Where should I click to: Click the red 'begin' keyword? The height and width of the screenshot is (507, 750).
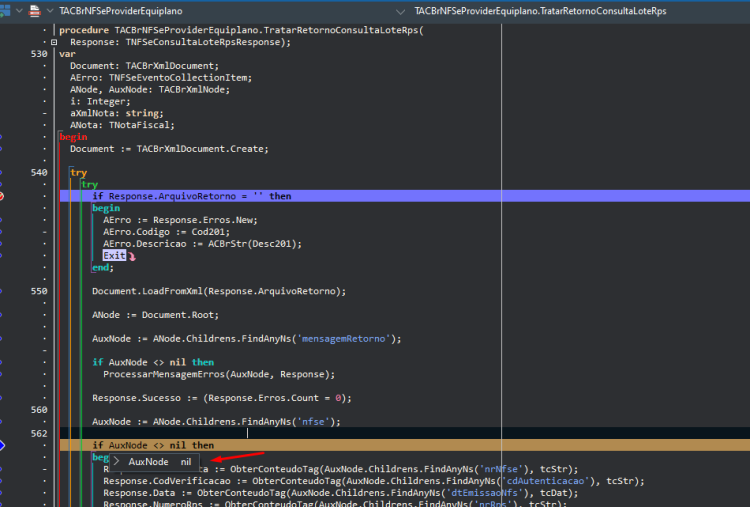point(73,137)
